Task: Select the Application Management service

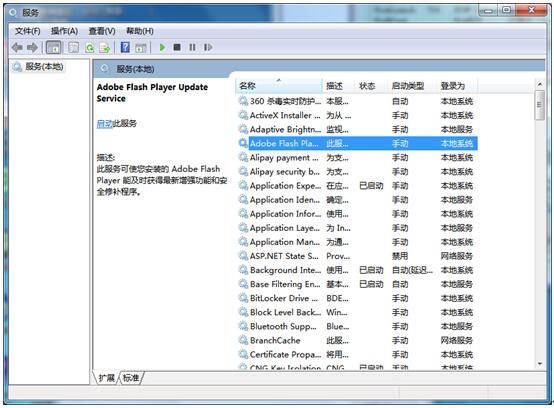Action: 357,242
